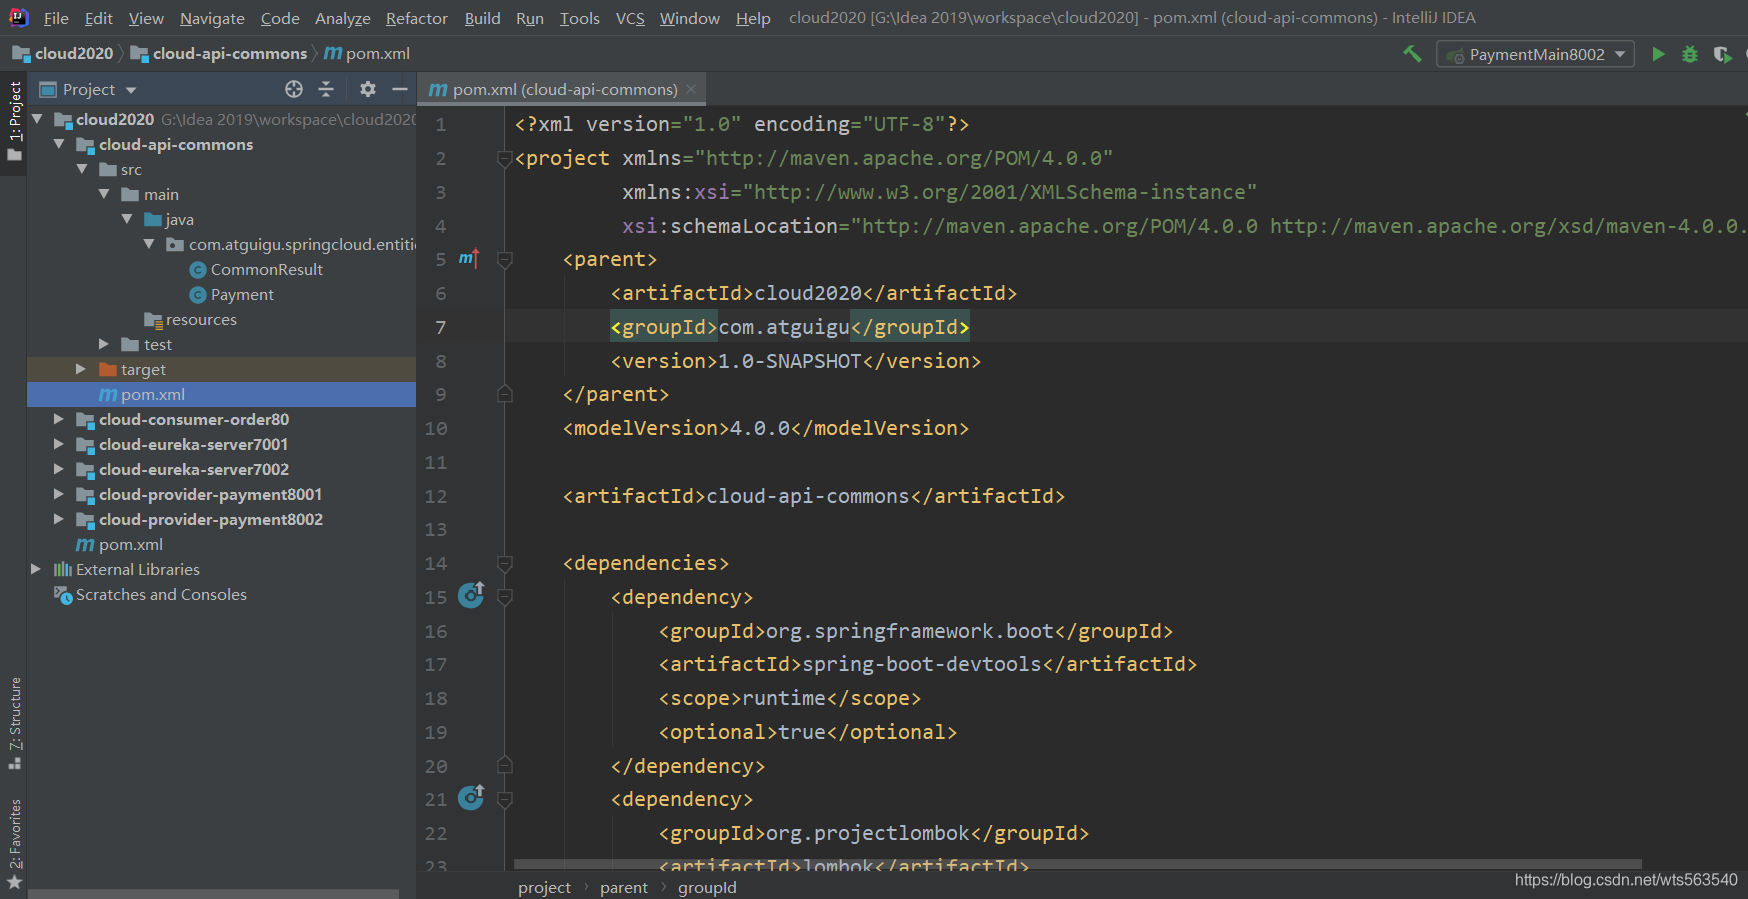
Task: Hide the Project panel minus icon
Action: 400,89
